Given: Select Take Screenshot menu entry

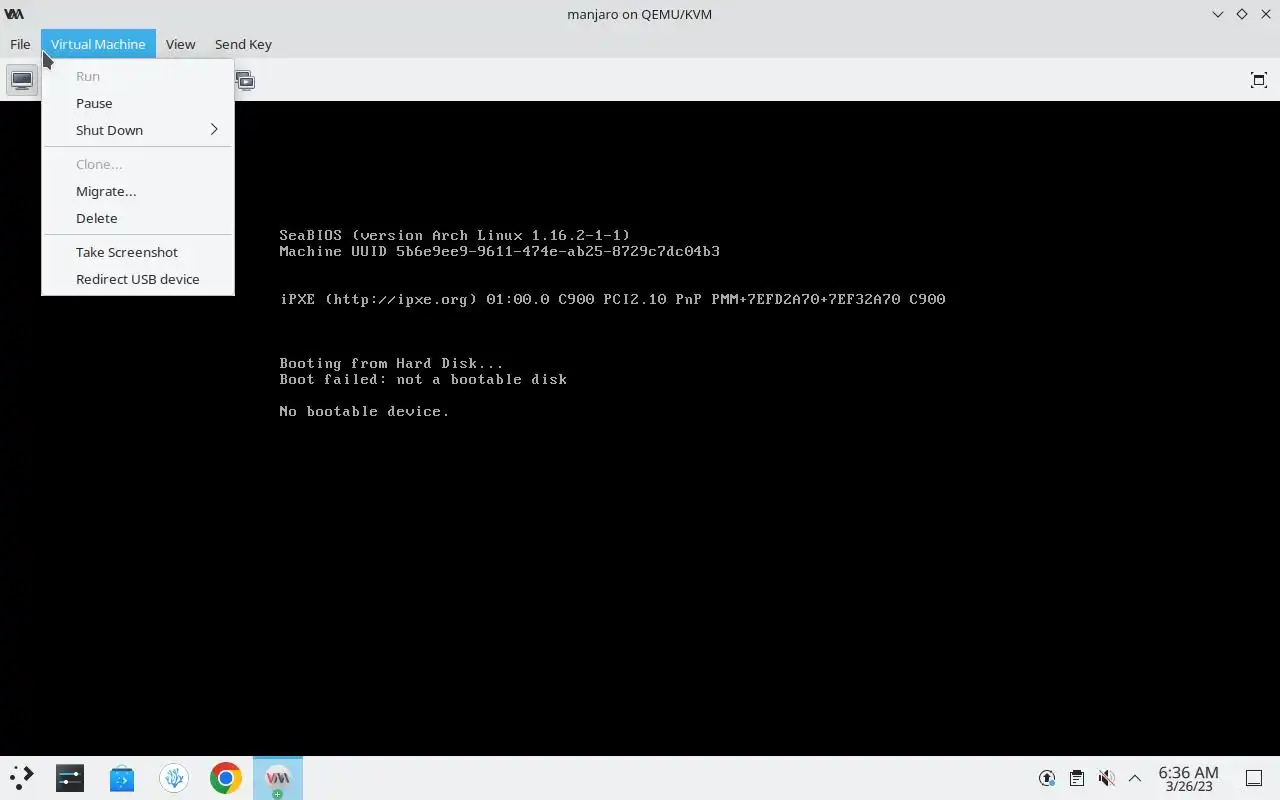Looking at the screenshot, I should coord(138,252).
